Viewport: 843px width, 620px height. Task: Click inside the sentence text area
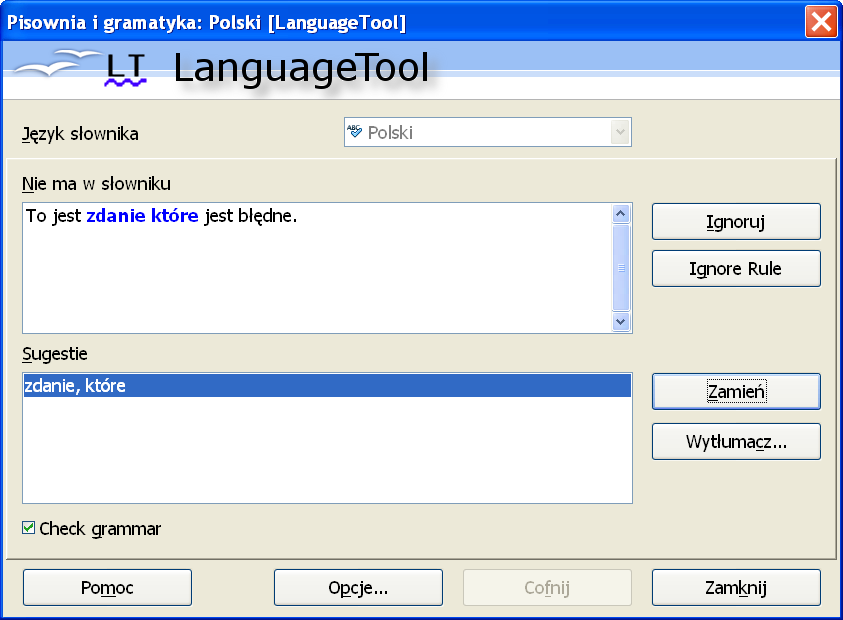[317, 268]
